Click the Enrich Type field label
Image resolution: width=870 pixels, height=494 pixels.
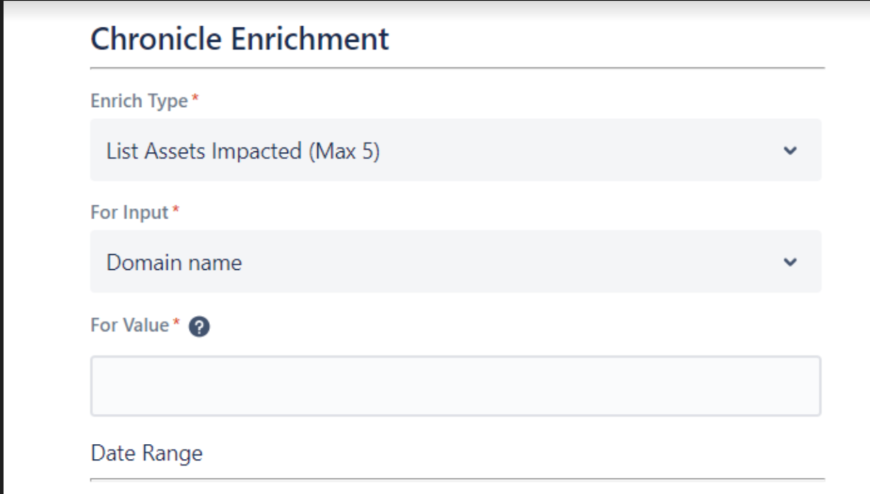click(x=139, y=102)
